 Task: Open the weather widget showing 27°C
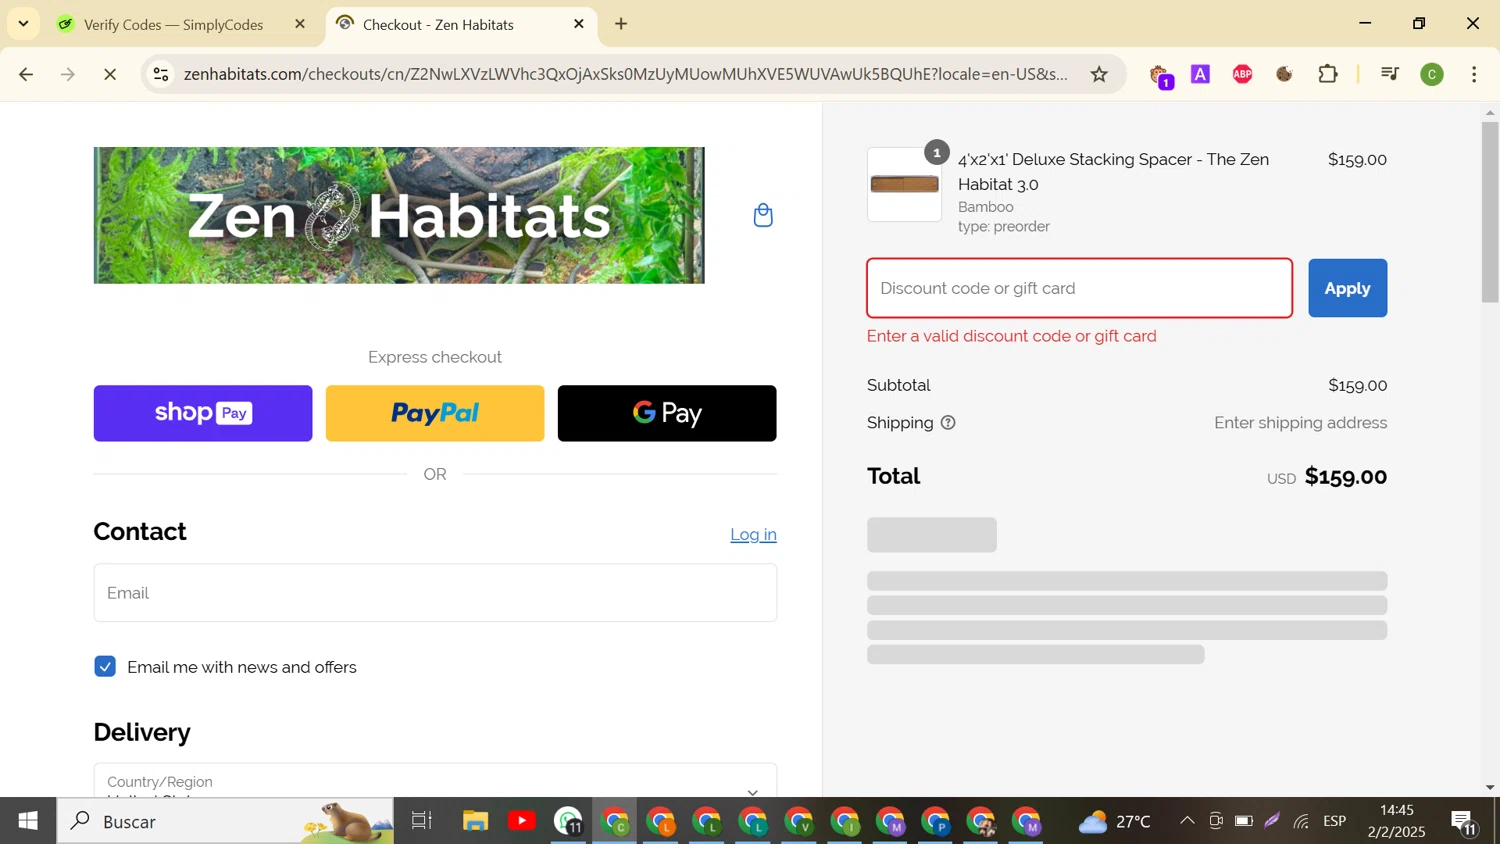1114,821
